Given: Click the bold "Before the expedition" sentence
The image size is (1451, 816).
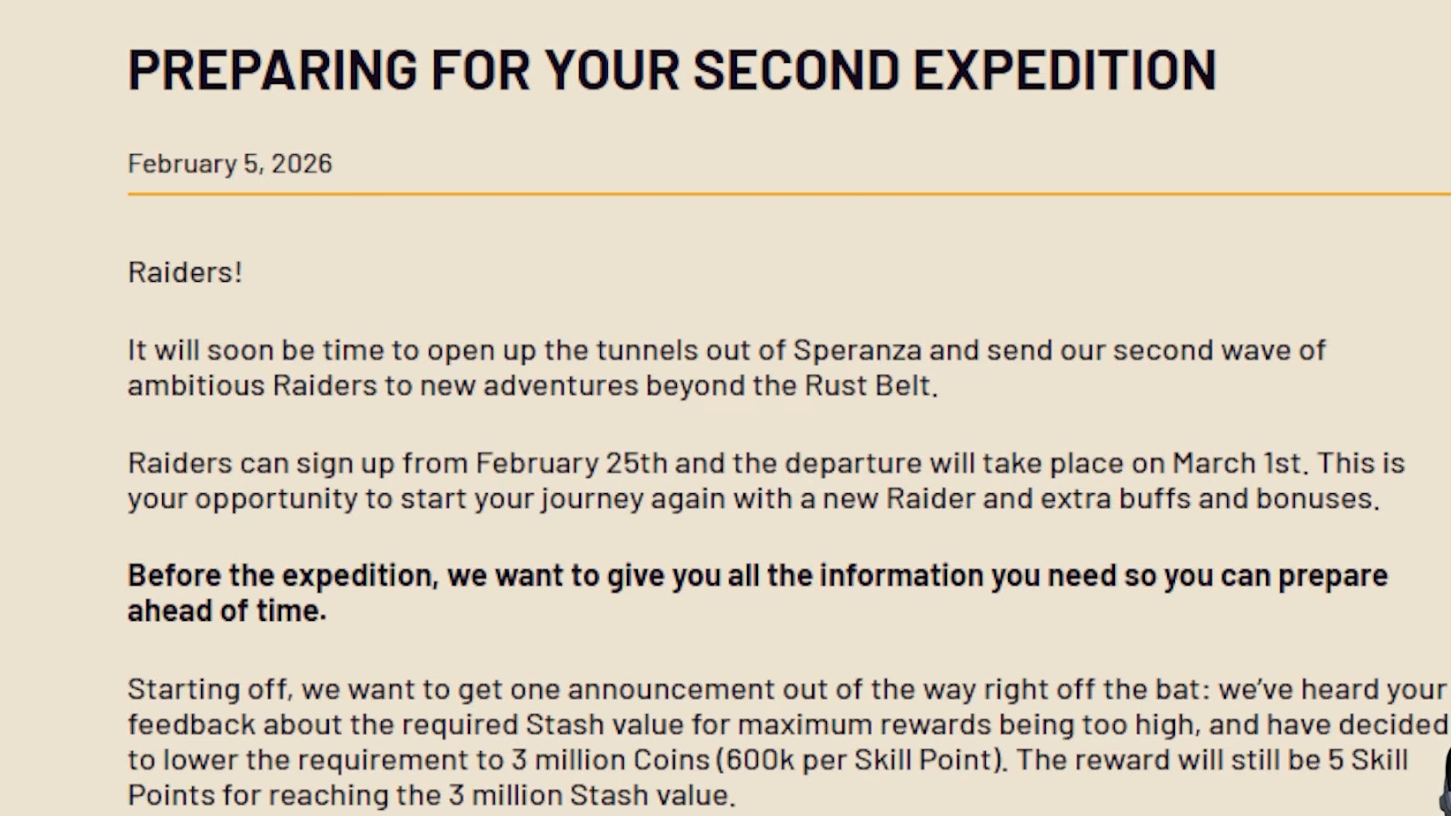Looking at the screenshot, I should point(757,576).
